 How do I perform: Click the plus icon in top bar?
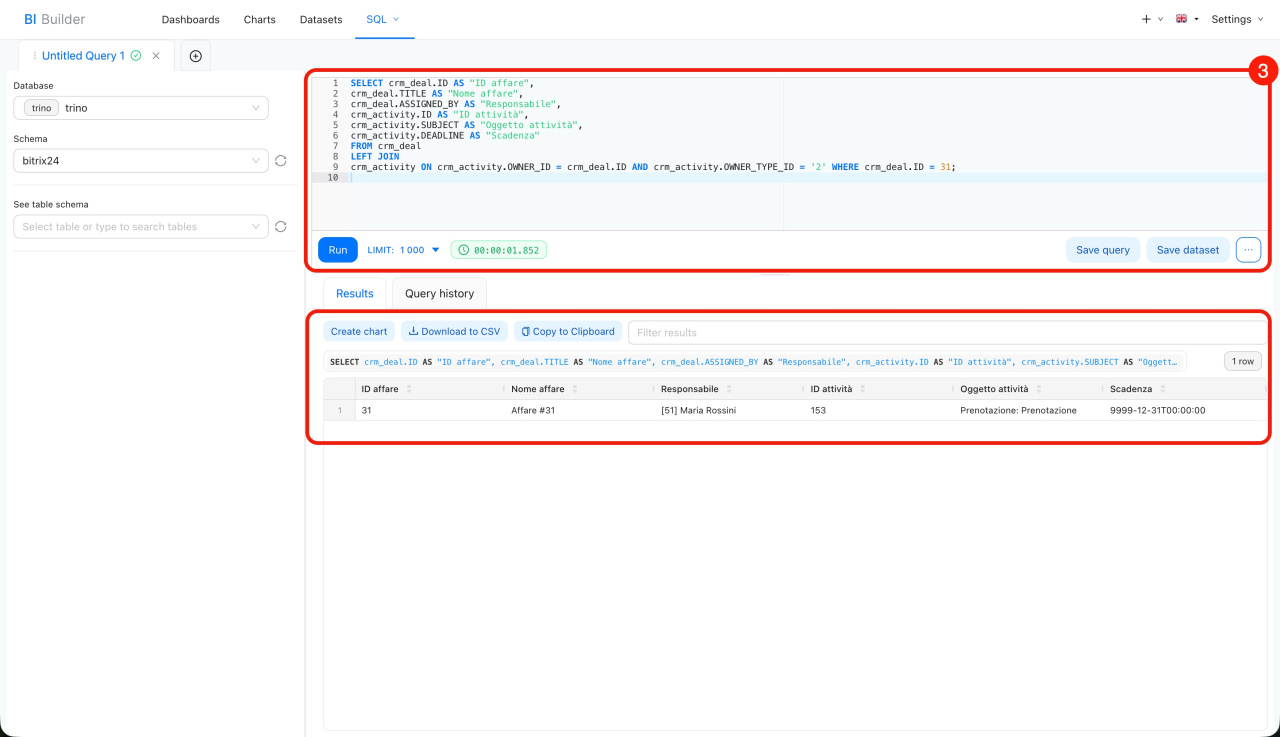pos(1146,19)
